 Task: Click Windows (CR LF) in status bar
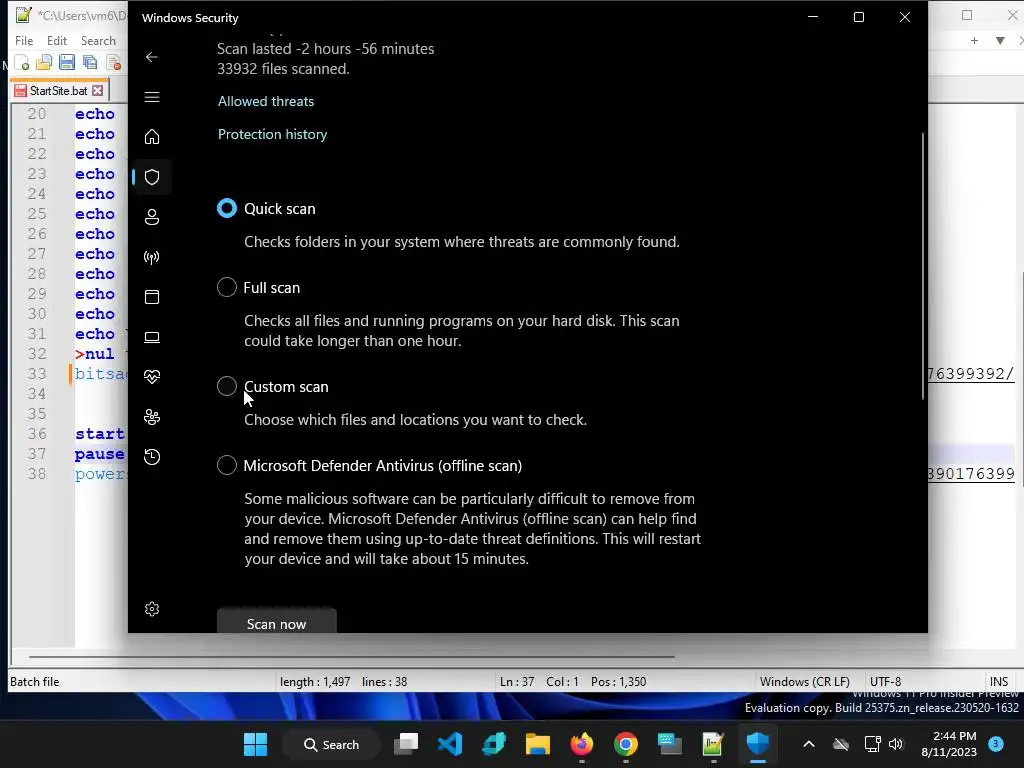coord(805,682)
